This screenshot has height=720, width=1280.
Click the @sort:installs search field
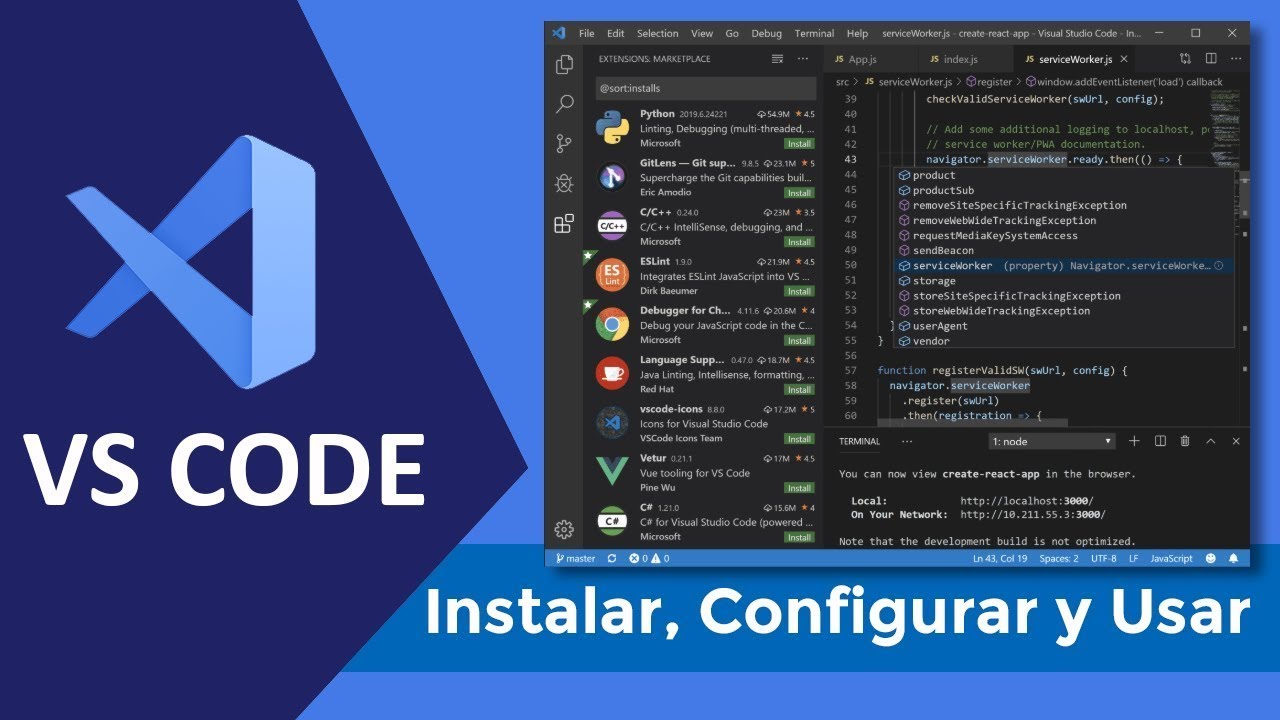click(x=706, y=89)
